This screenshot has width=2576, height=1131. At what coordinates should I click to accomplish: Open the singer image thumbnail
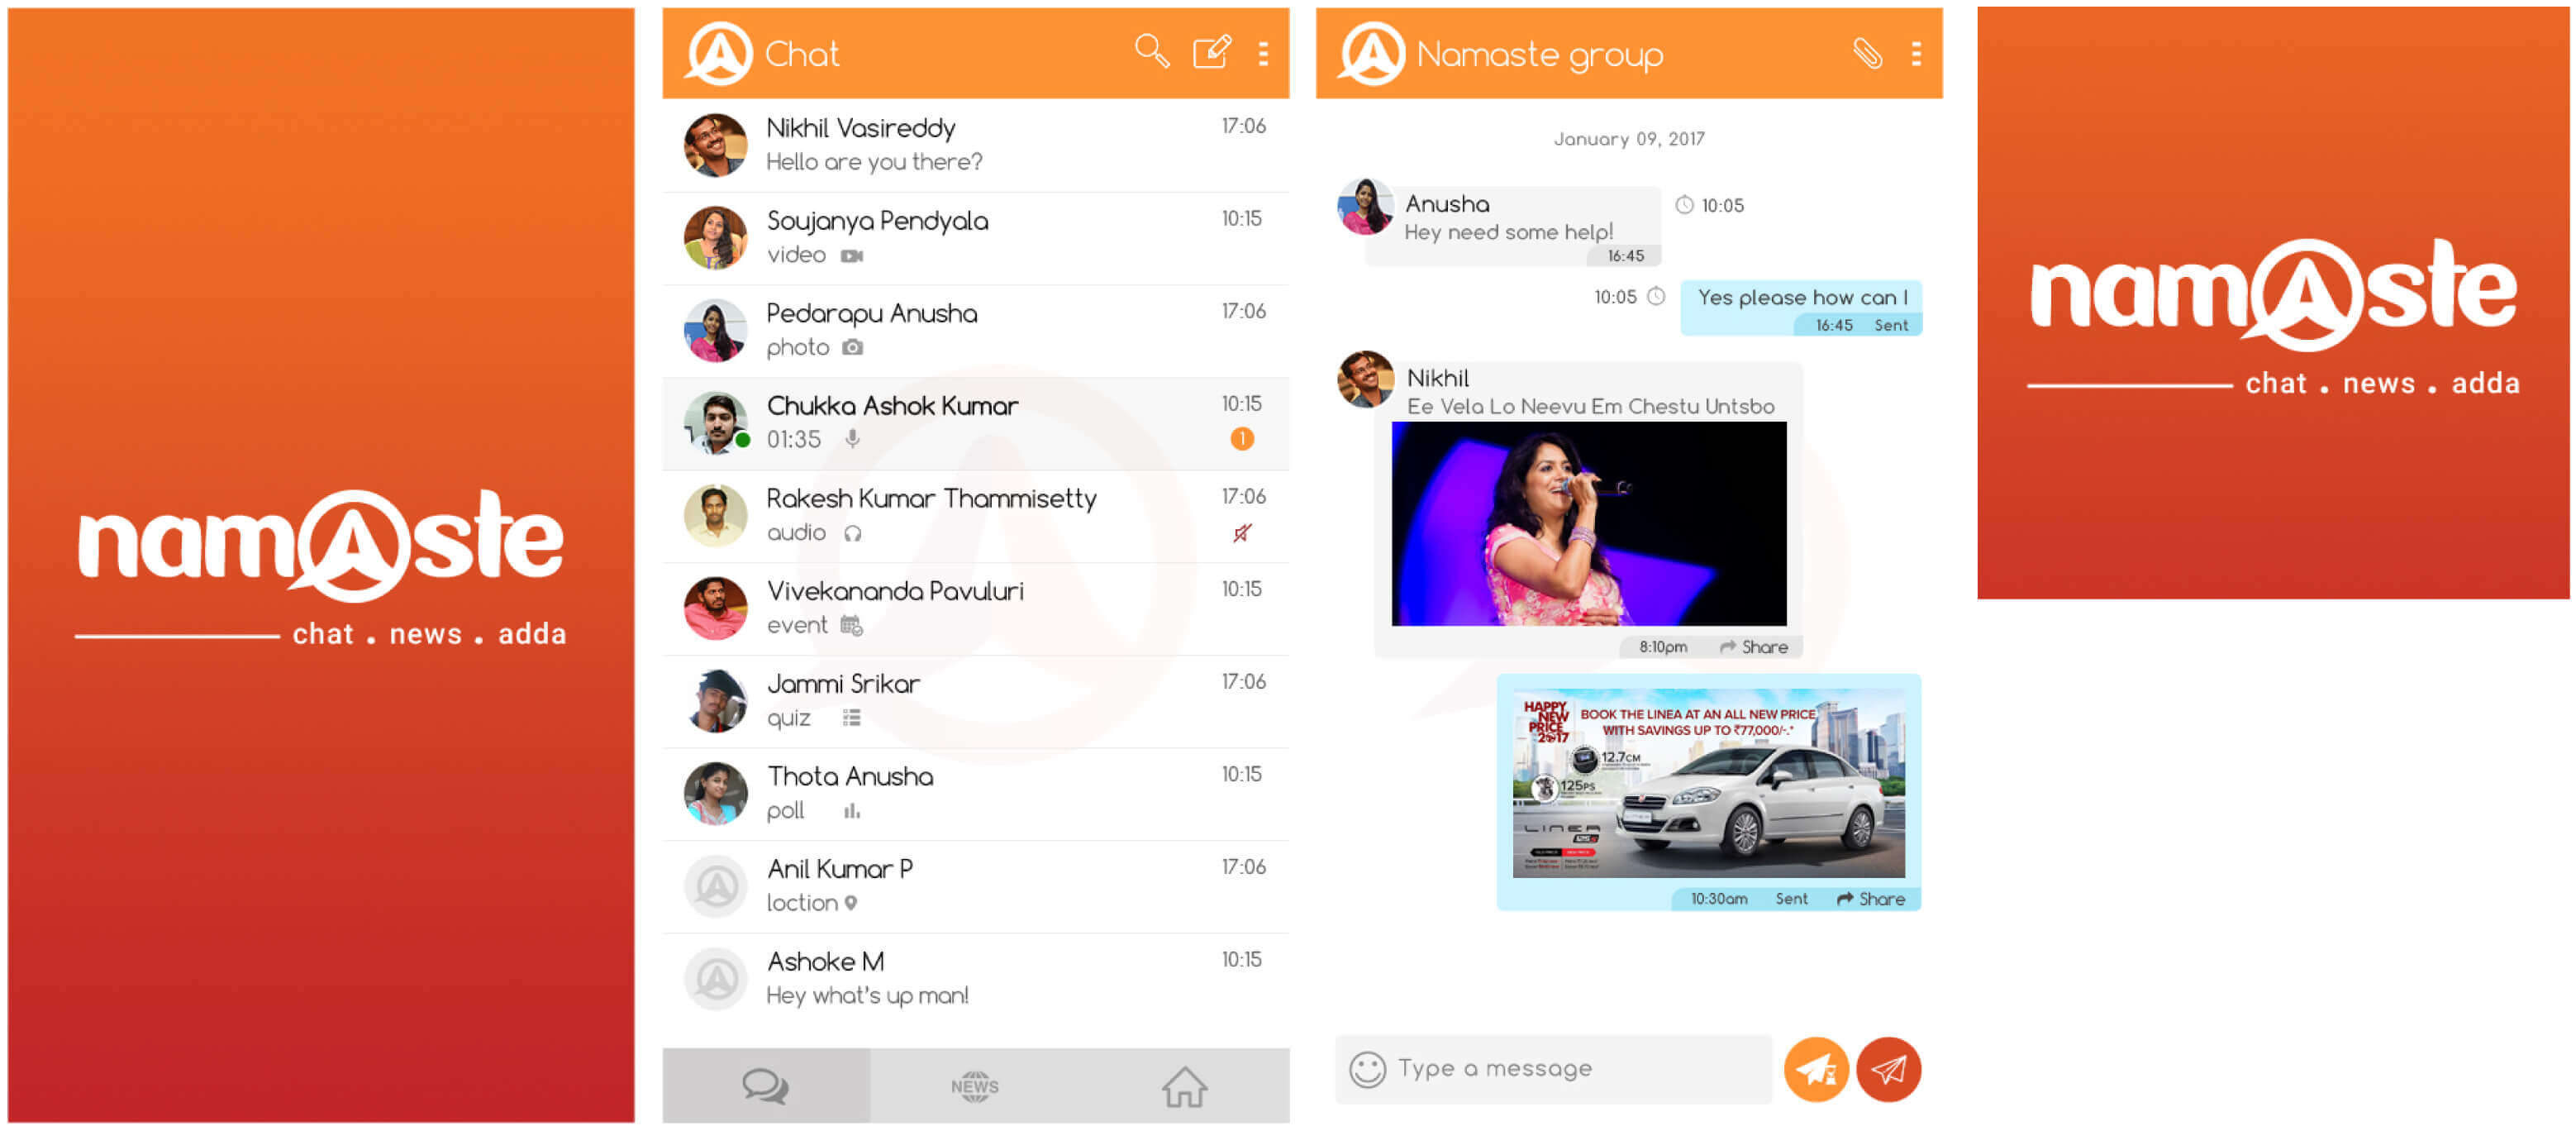pyautogui.click(x=1588, y=523)
